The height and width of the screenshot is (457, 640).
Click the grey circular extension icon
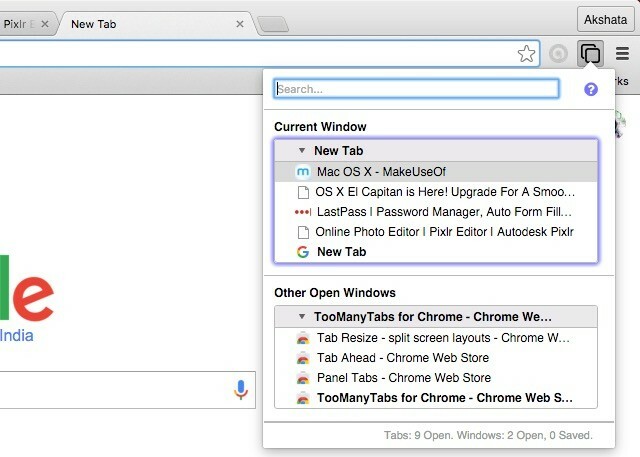point(558,53)
